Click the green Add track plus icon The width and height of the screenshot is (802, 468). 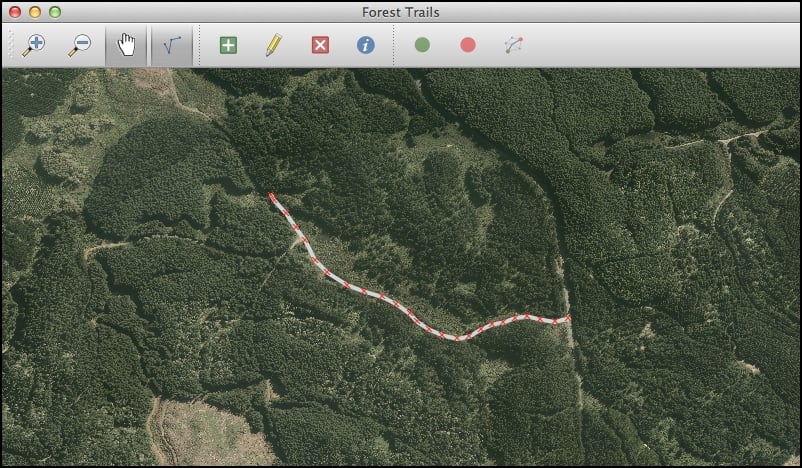click(x=228, y=45)
